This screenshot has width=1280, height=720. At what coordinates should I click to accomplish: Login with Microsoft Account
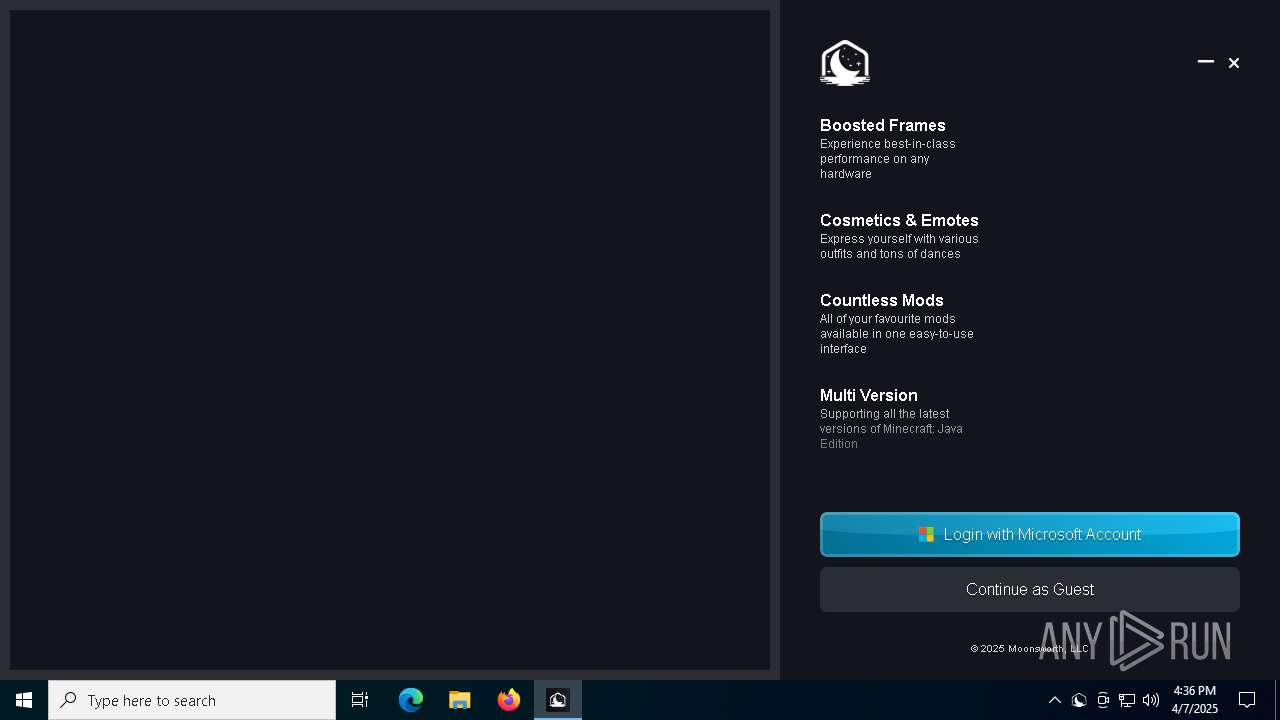click(x=1030, y=534)
